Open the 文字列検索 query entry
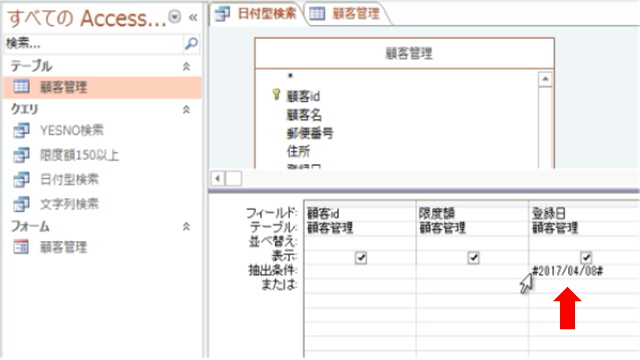The width and height of the screenshot is (640, 360). [69, 204]
